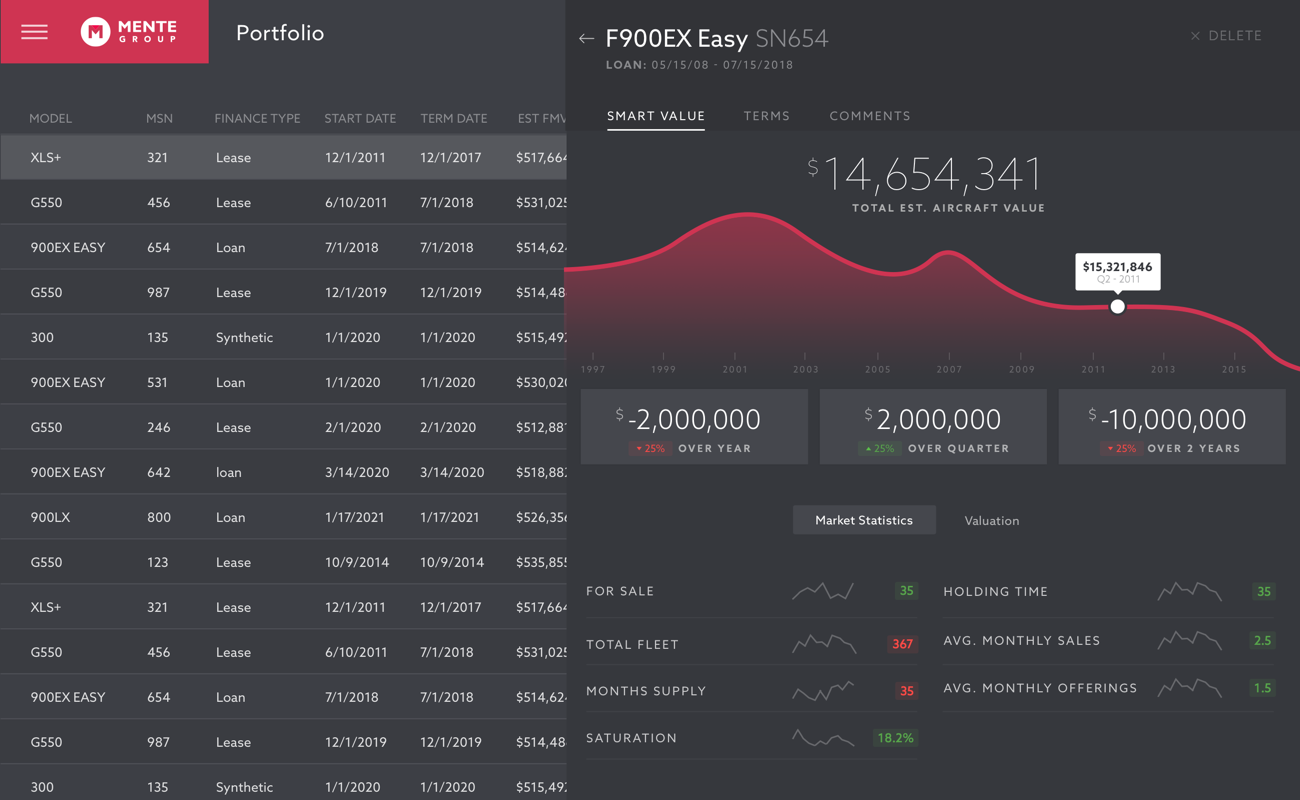Click the Over Quarter value card
The width and height of the screenshot is (1300, 800).
click(x=933, y=427)
